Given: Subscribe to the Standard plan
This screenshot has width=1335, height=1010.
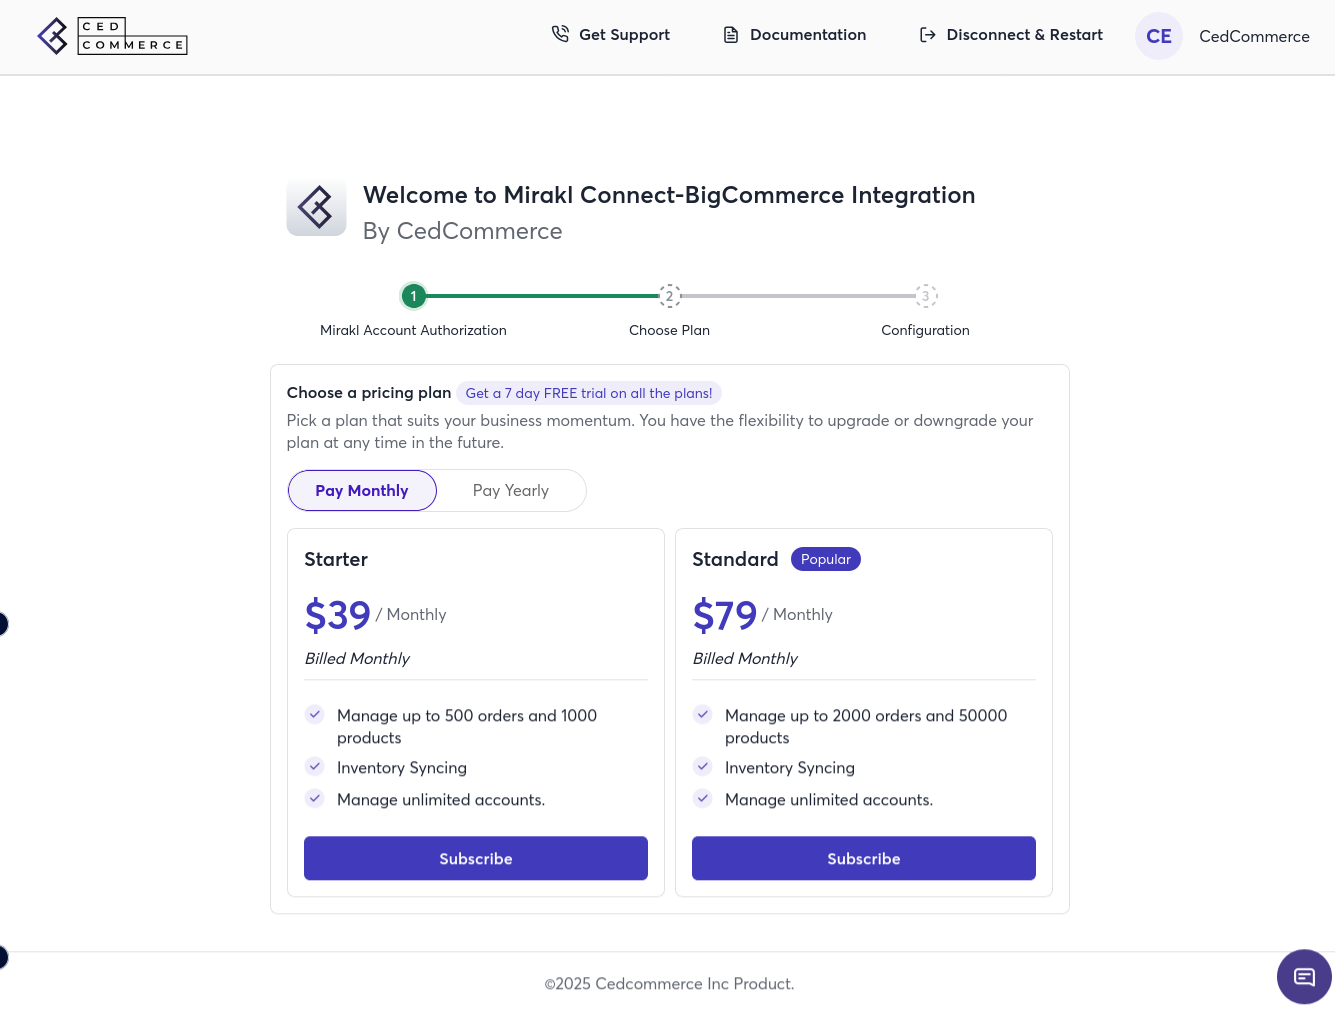Looking at the screenshot, I should 863,858.
